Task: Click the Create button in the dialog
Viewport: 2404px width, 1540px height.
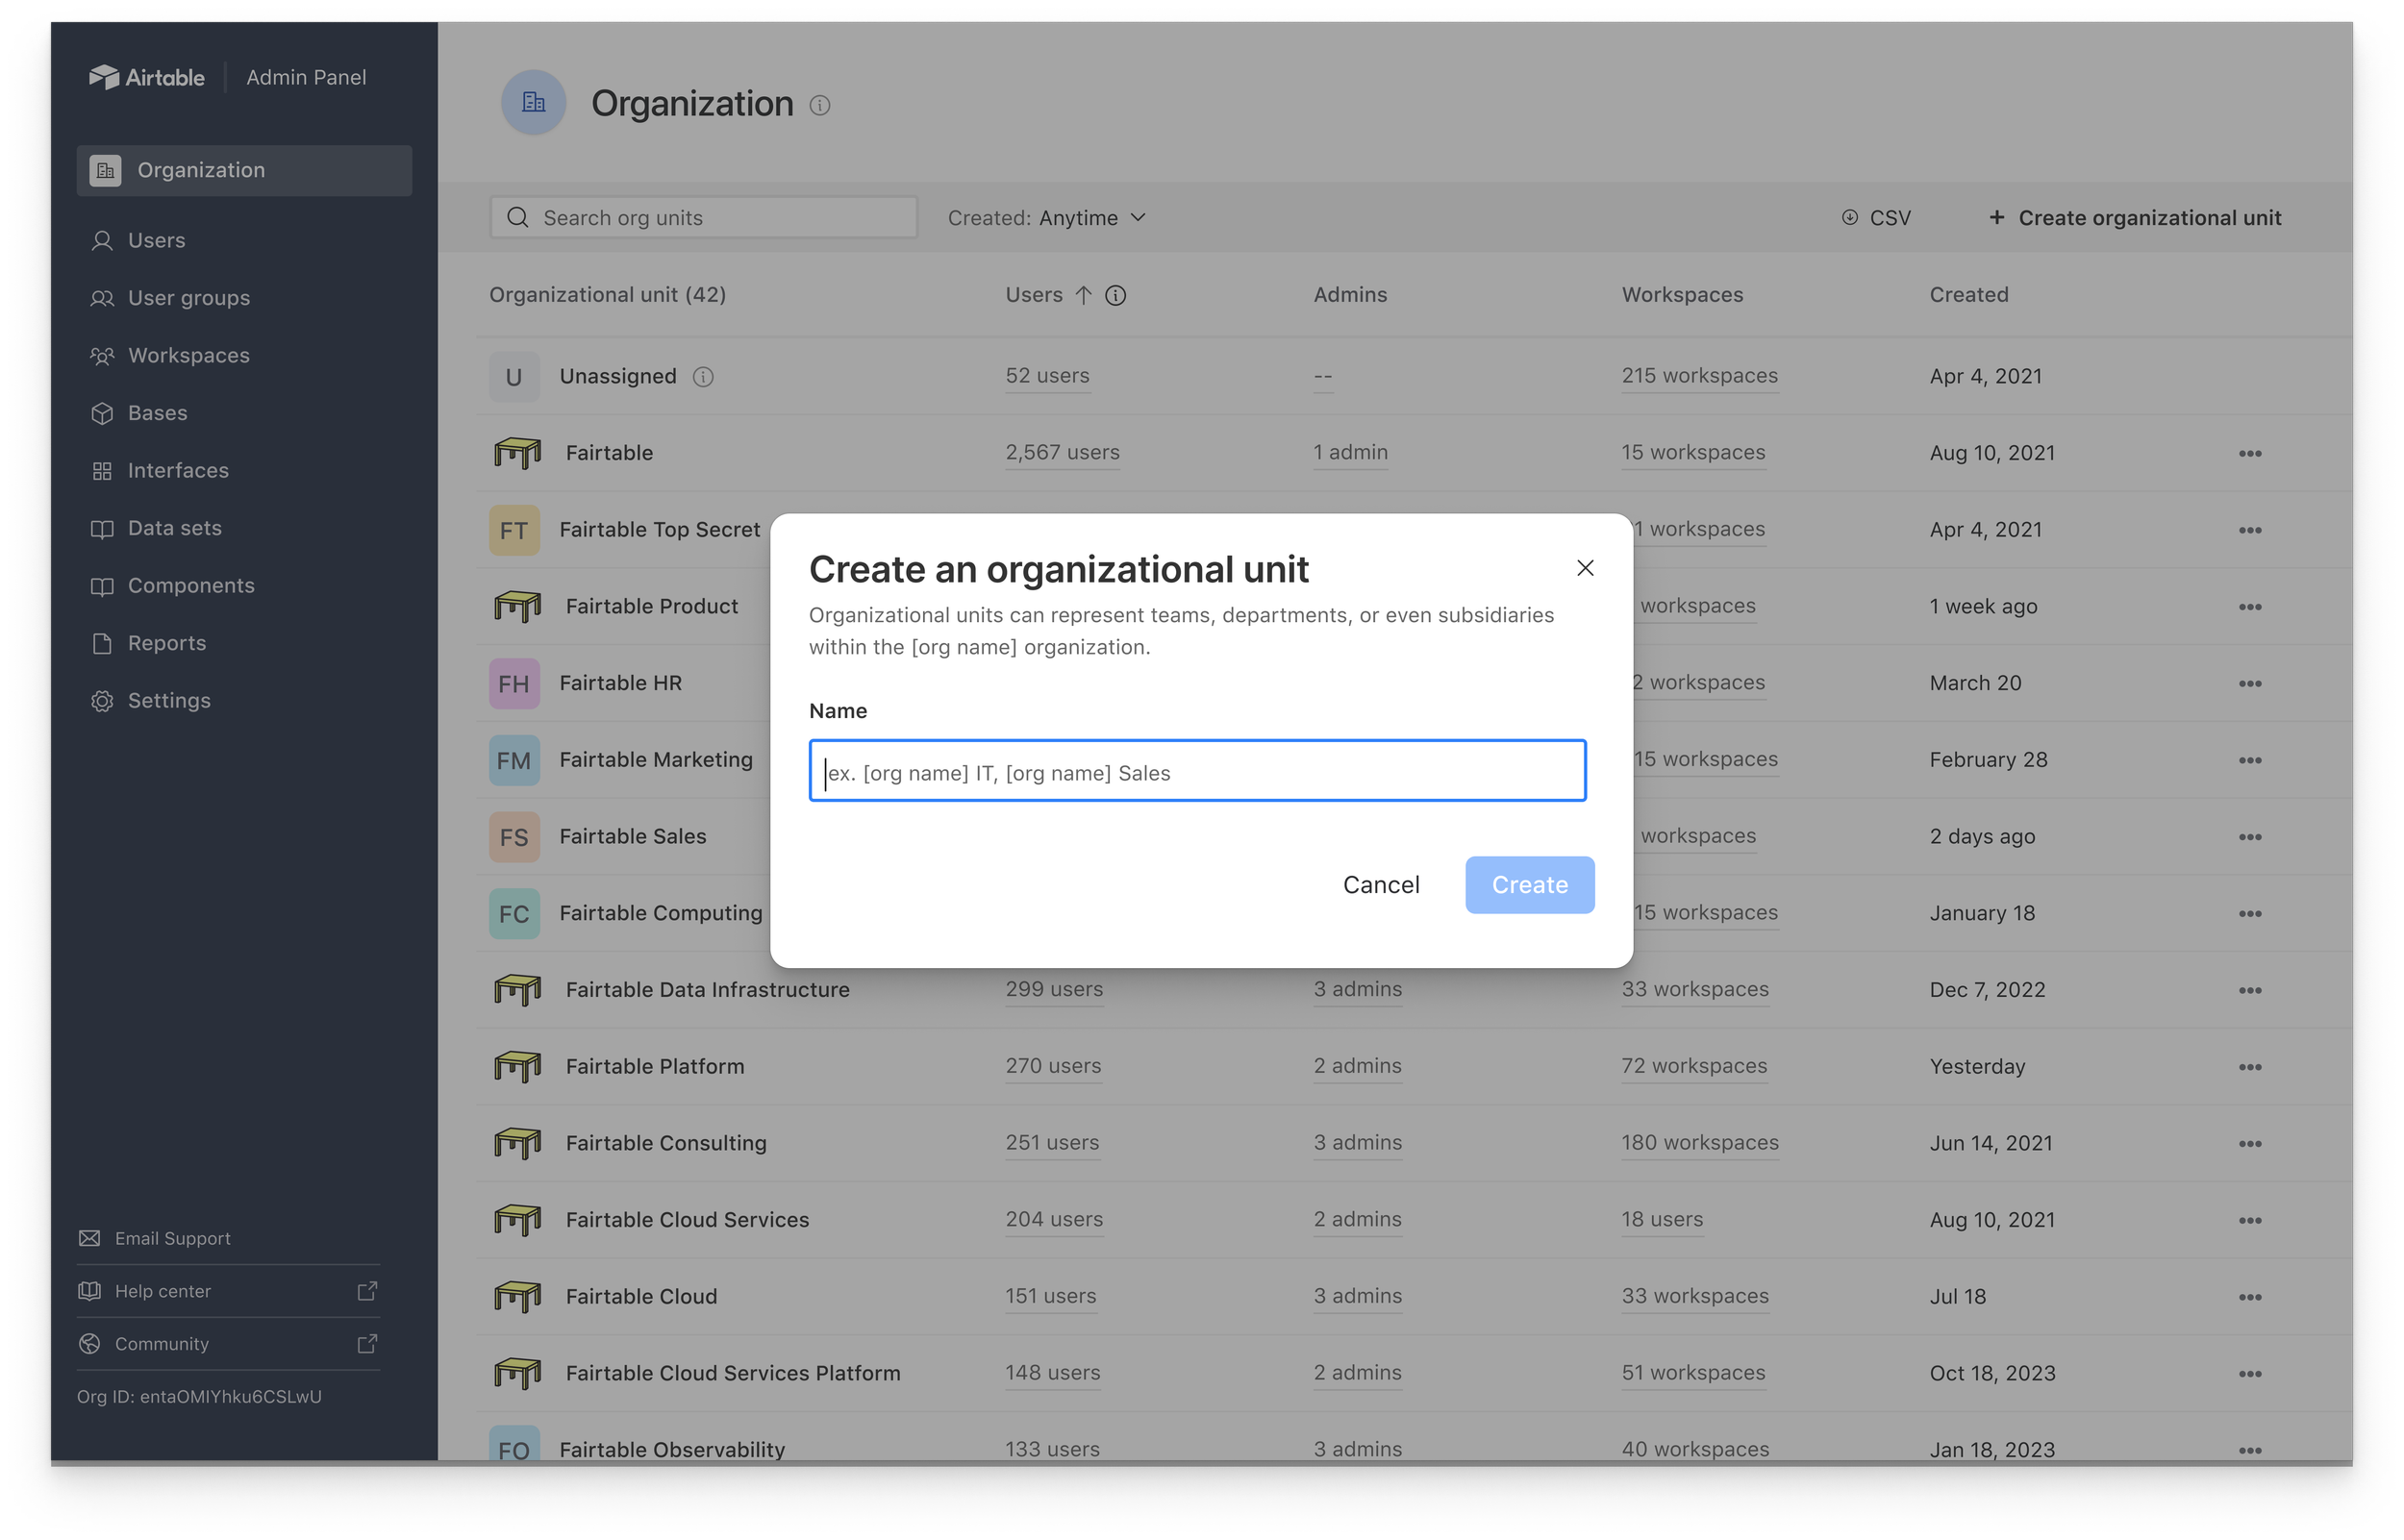Action: [1529, 884]
